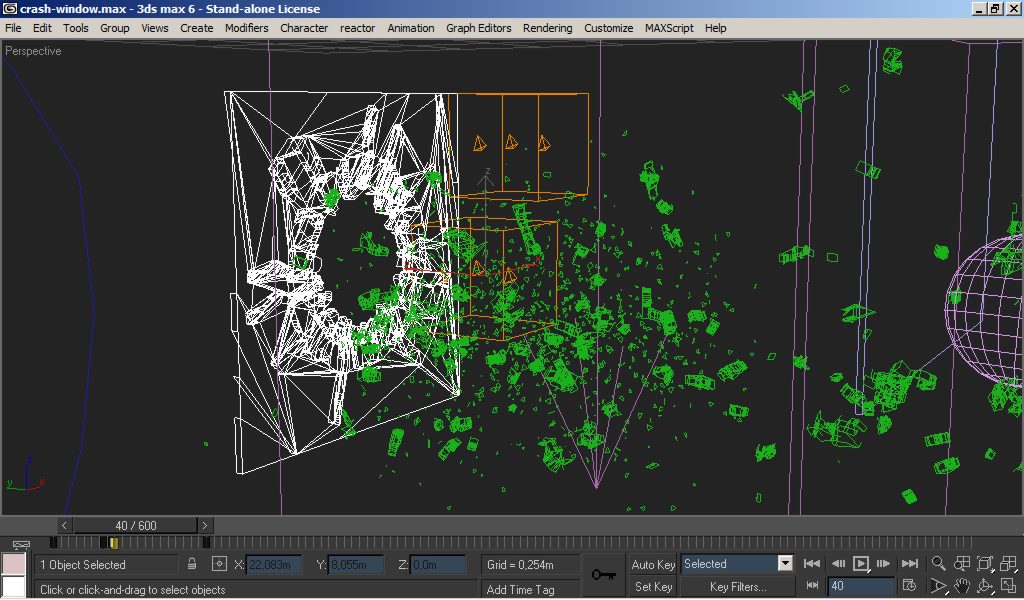Screen dimensions: 1024x600
Task: Toggle Key Mode icon
Action: pos(812,586)
